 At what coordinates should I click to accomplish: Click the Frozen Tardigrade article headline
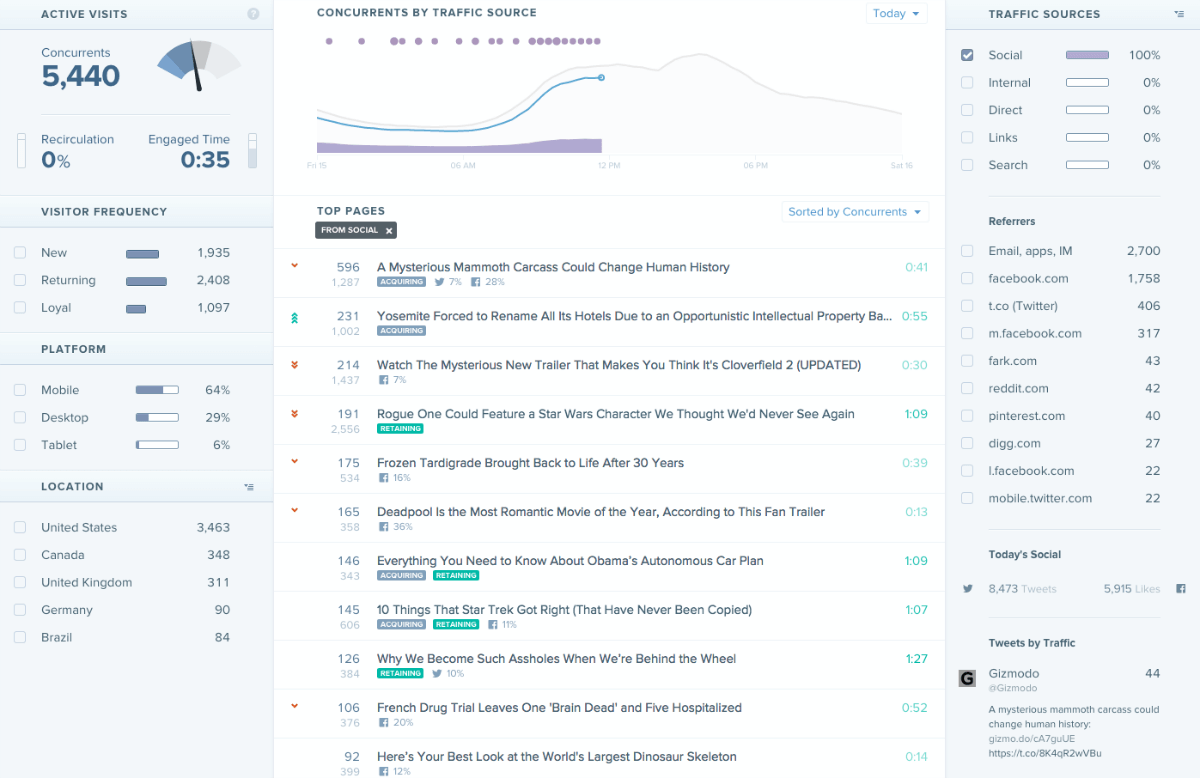pos(530,462)
